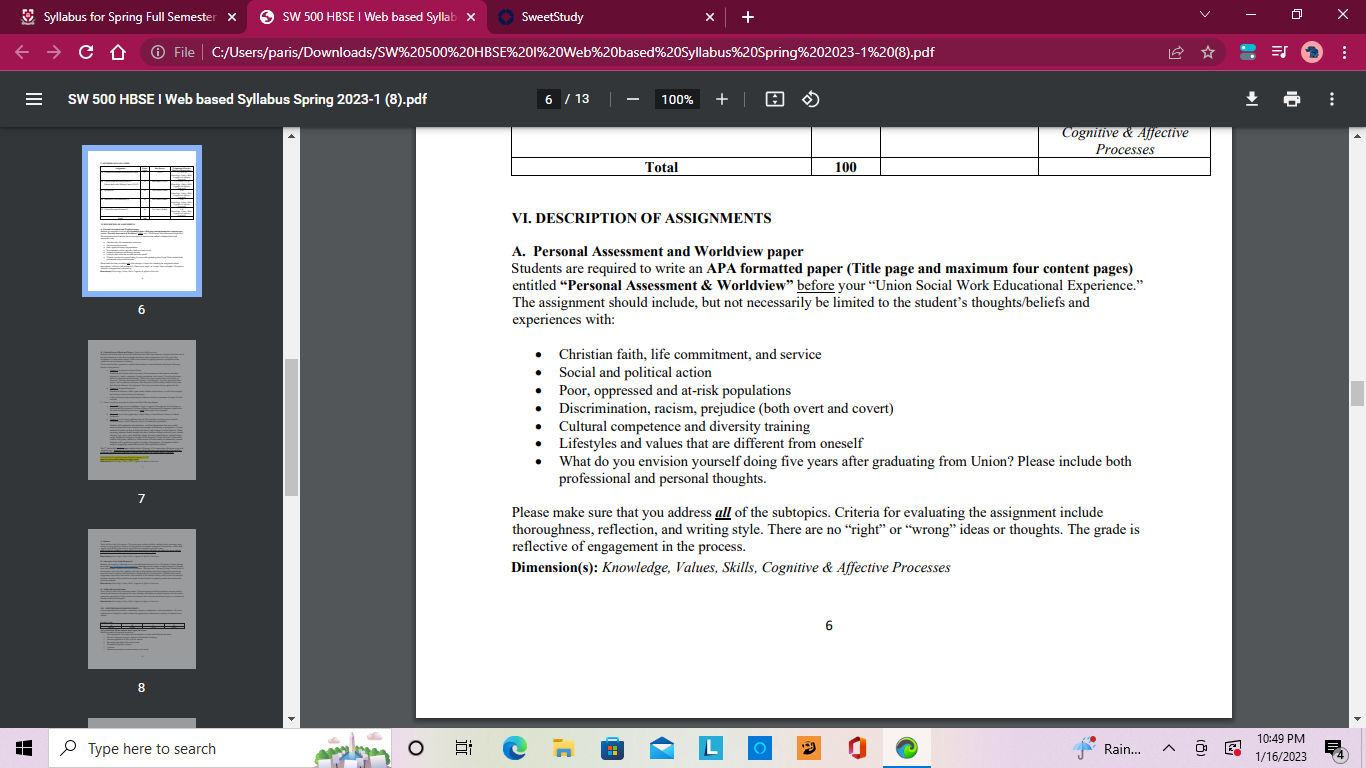This screenshot has height=768, width=1366.
Task: Close the Syllabus for Spring Full Semester tab
Action: coord(232,17)
